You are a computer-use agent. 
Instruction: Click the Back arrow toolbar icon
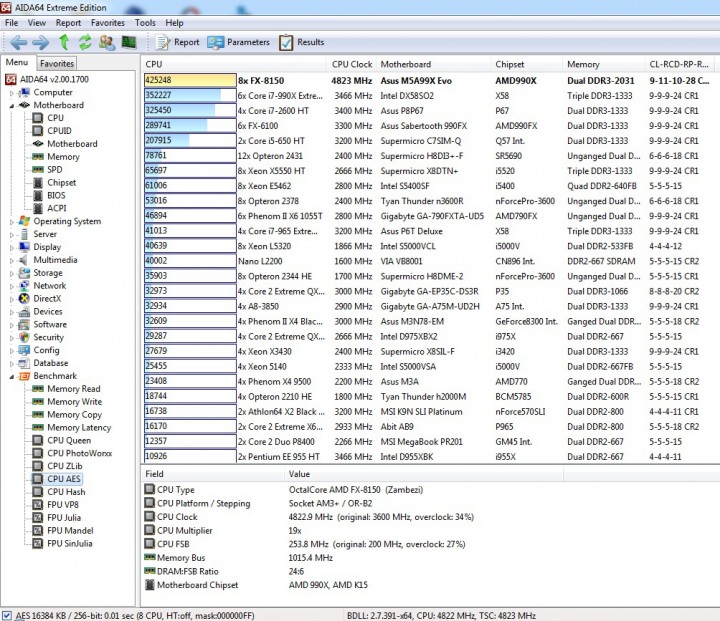(x=18, y=43)
